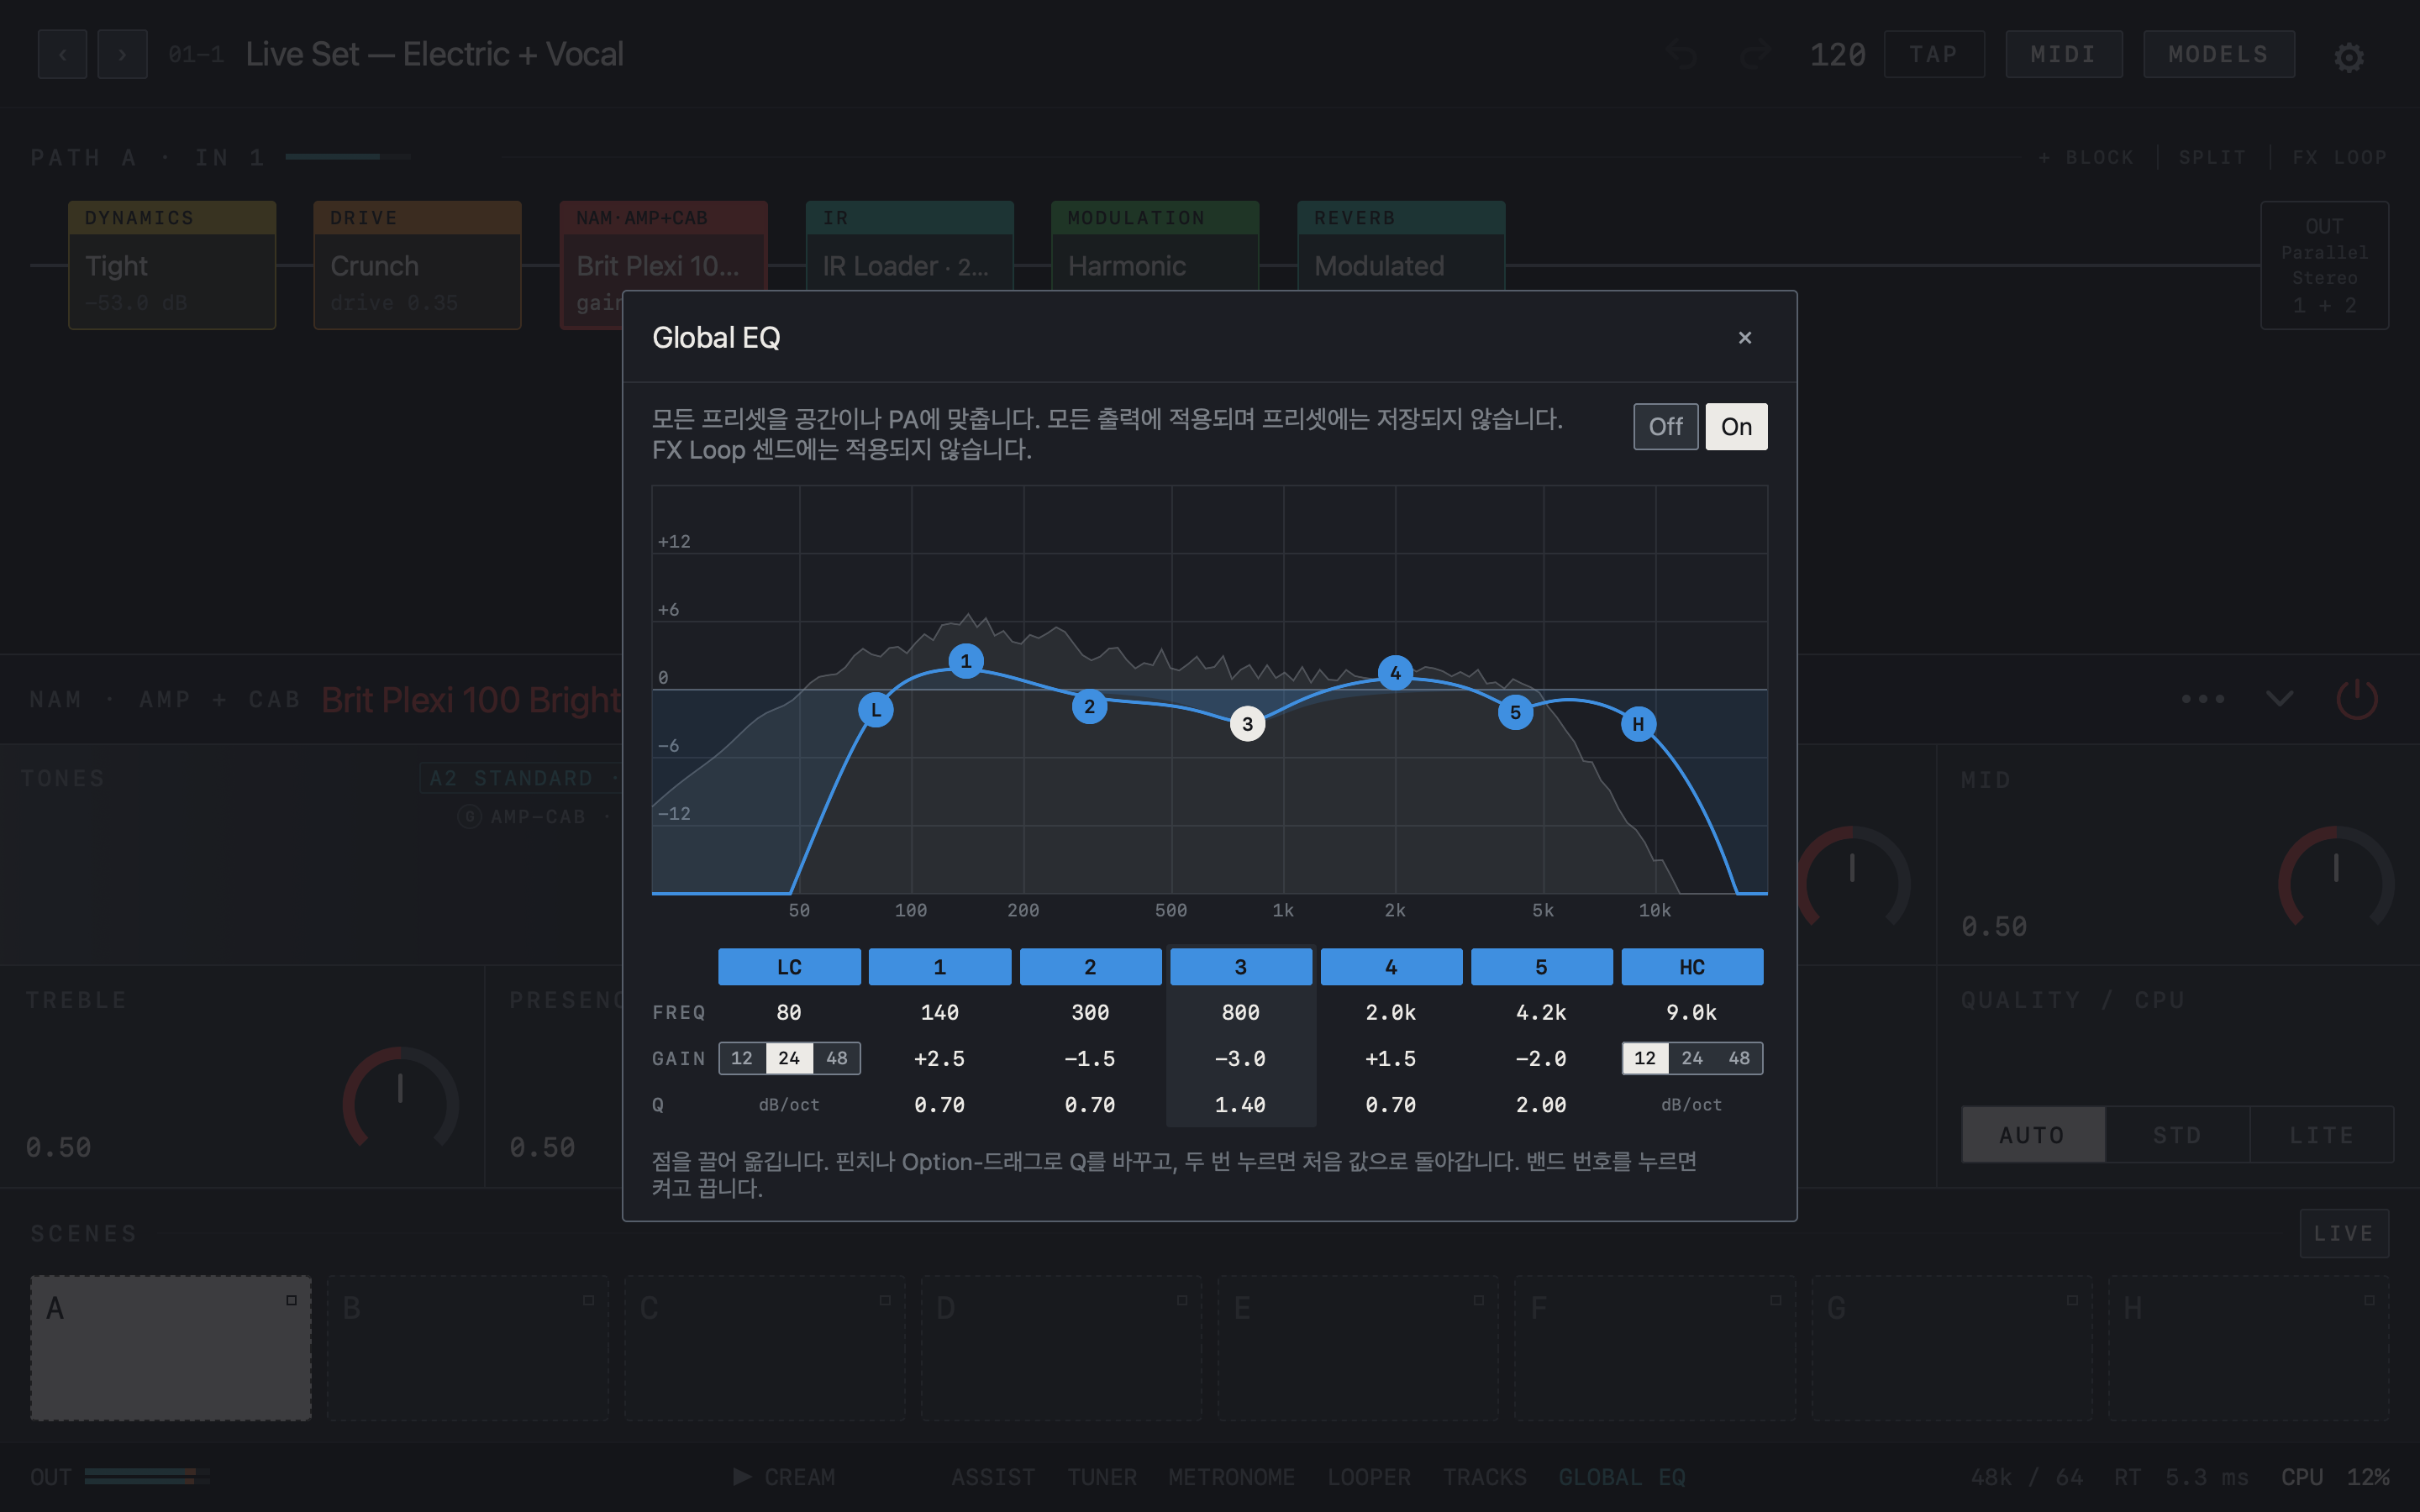Viewport: 2420px width, 1512px height.
Task: Open TUNER from bottom bar
Action: tap(1102, 1477)
